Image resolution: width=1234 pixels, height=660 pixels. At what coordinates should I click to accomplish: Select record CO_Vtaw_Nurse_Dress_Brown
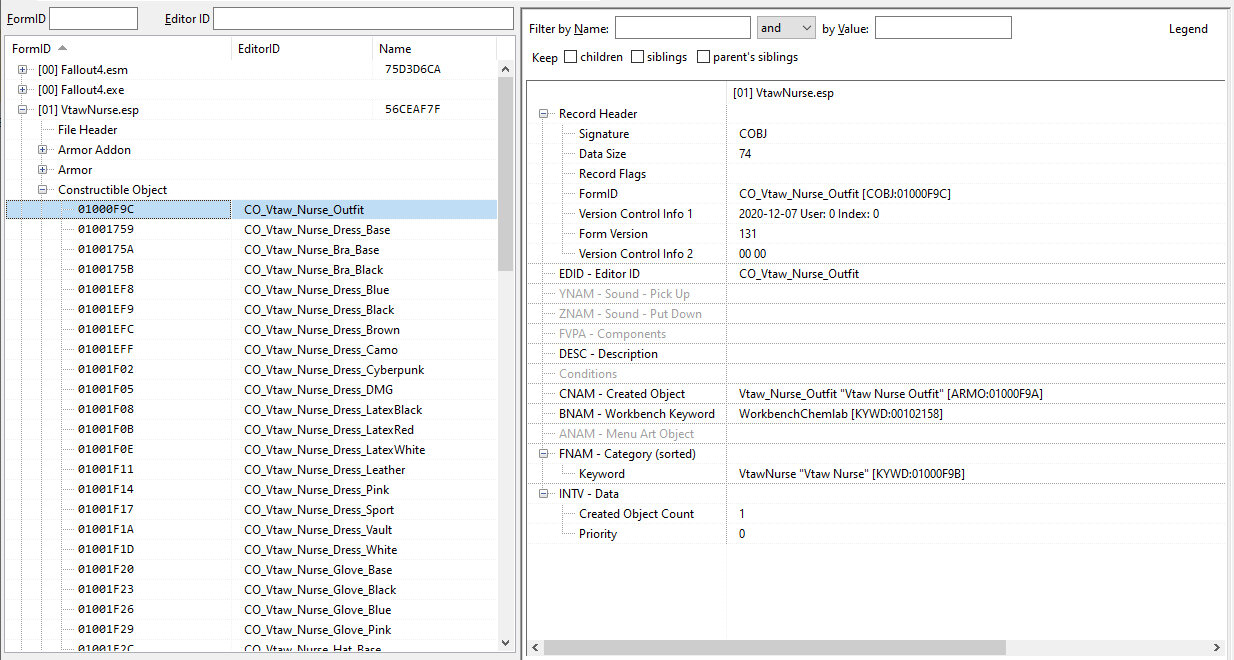[251, 330]
